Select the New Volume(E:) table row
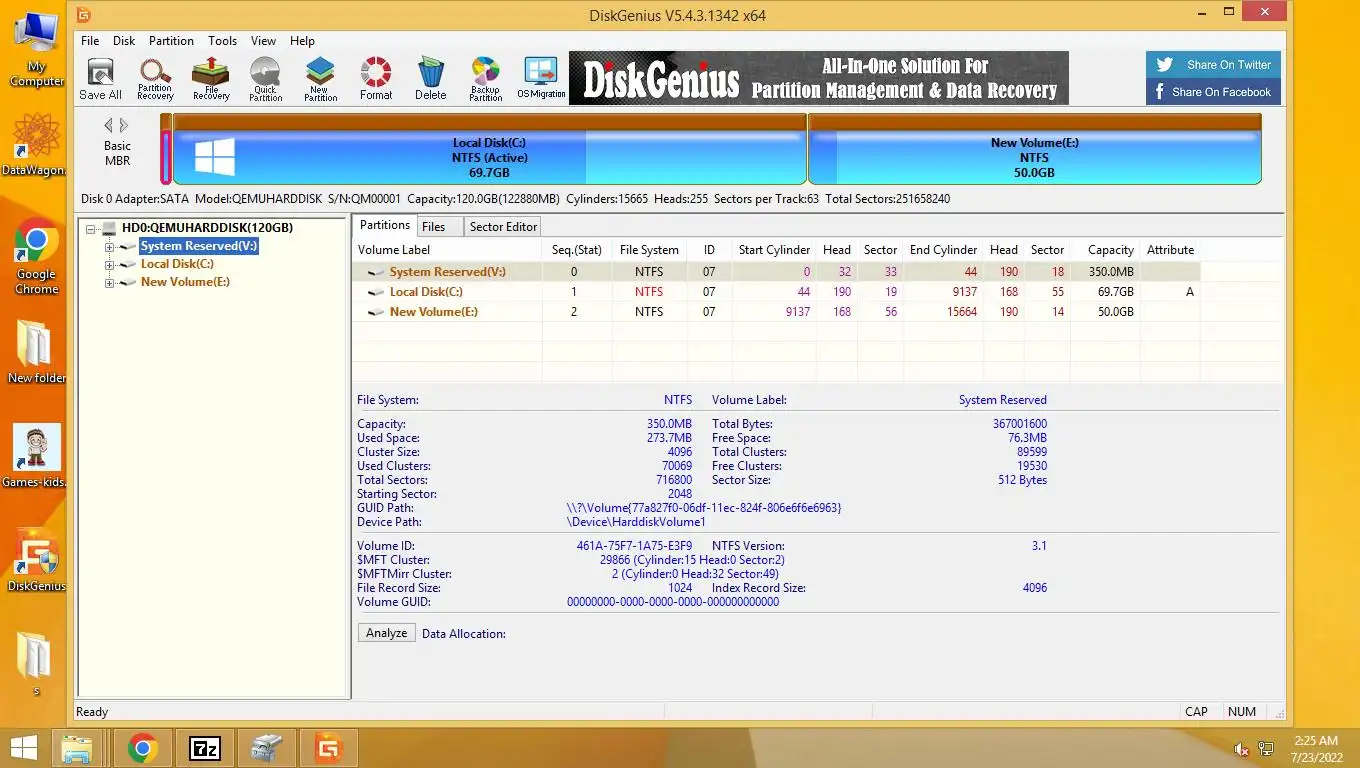 pos(776,312)
